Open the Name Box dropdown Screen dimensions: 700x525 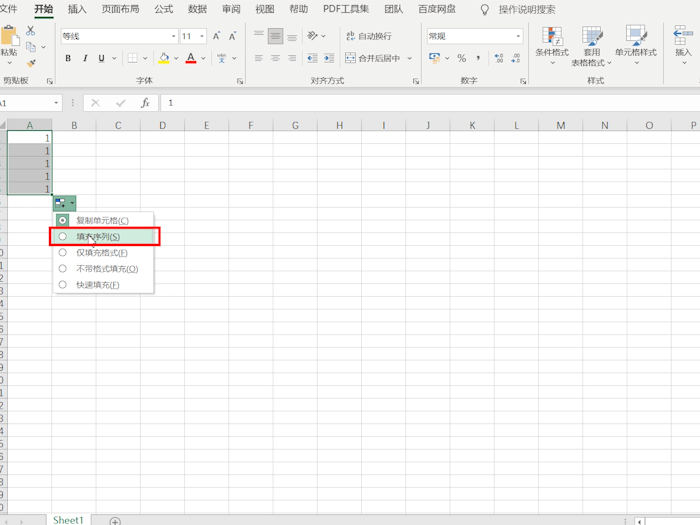click(56, 103)
